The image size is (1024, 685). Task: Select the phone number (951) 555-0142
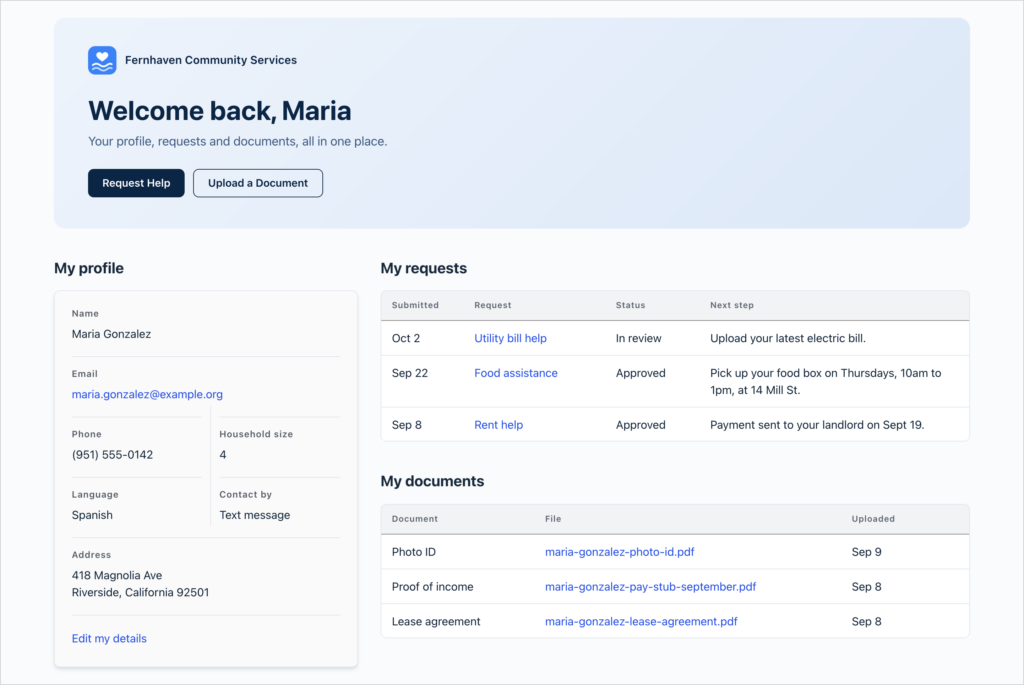coord(112,454)
